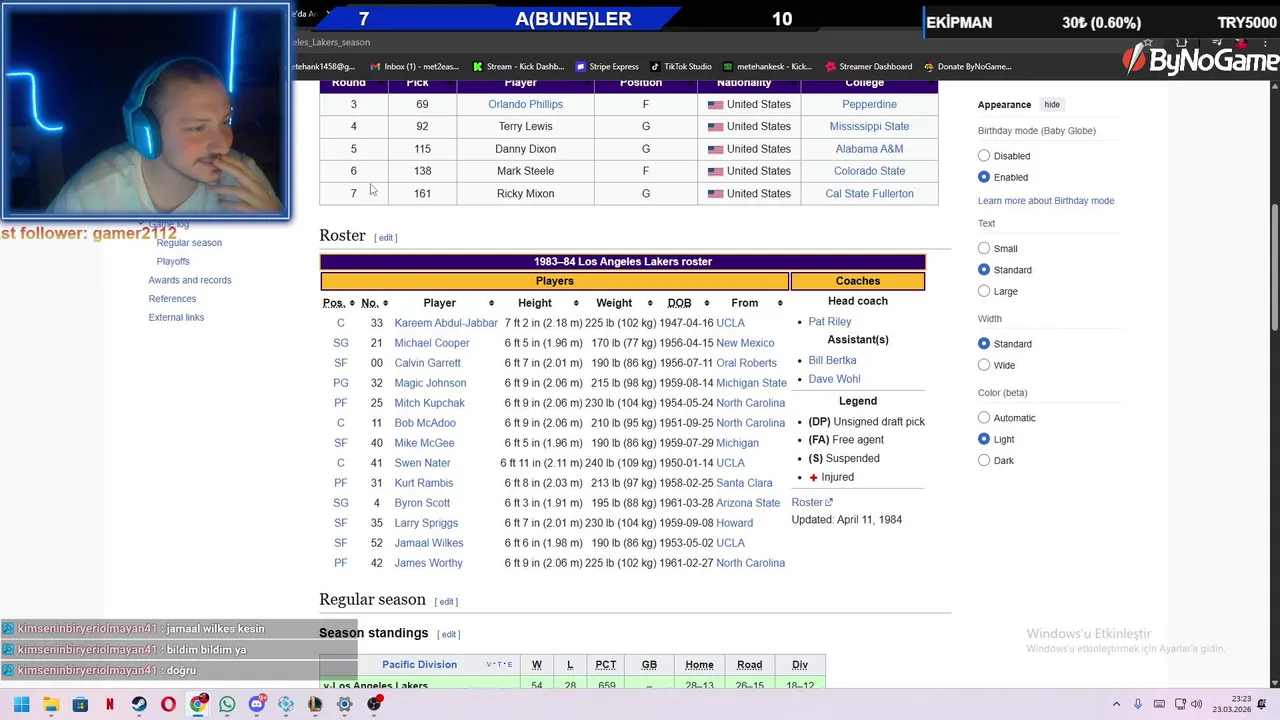Screen dimensions: 1280x720
Task: Open the metehankesk Kick bookmark
Action: coord(768,67)
